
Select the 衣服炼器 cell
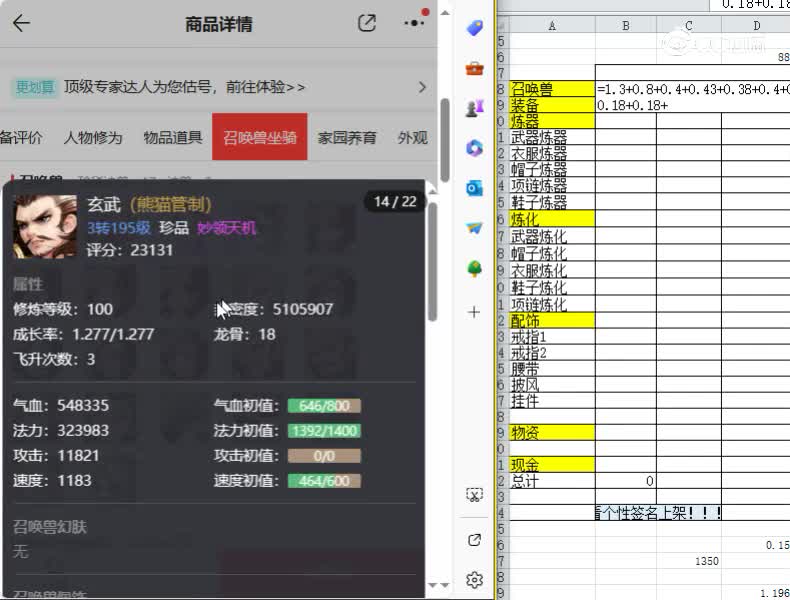pos(552,153)
